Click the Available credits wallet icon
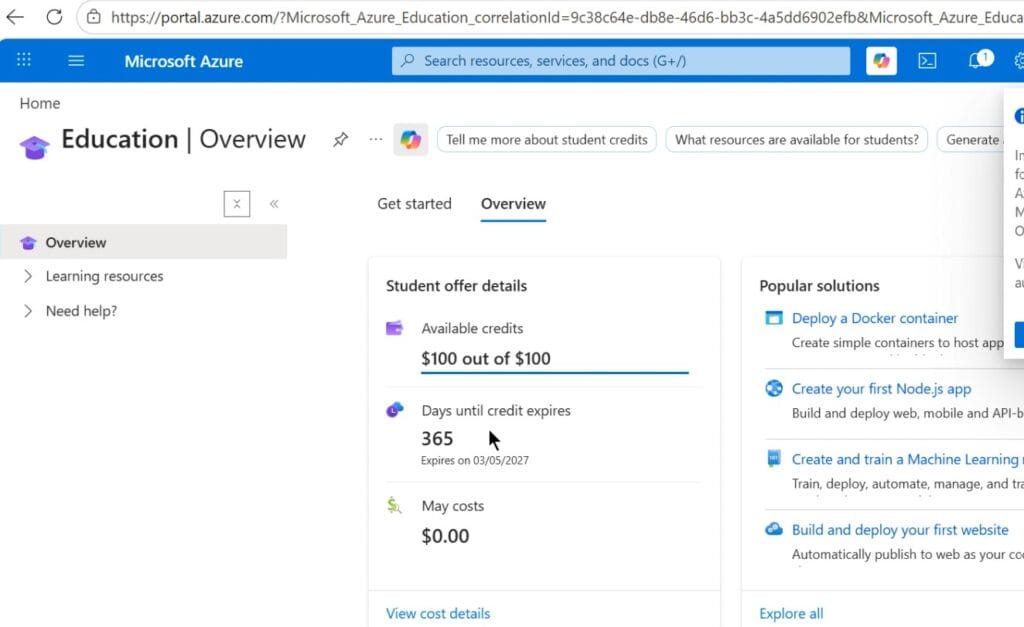Screen dimensions: 1024x627 point(394,328)
